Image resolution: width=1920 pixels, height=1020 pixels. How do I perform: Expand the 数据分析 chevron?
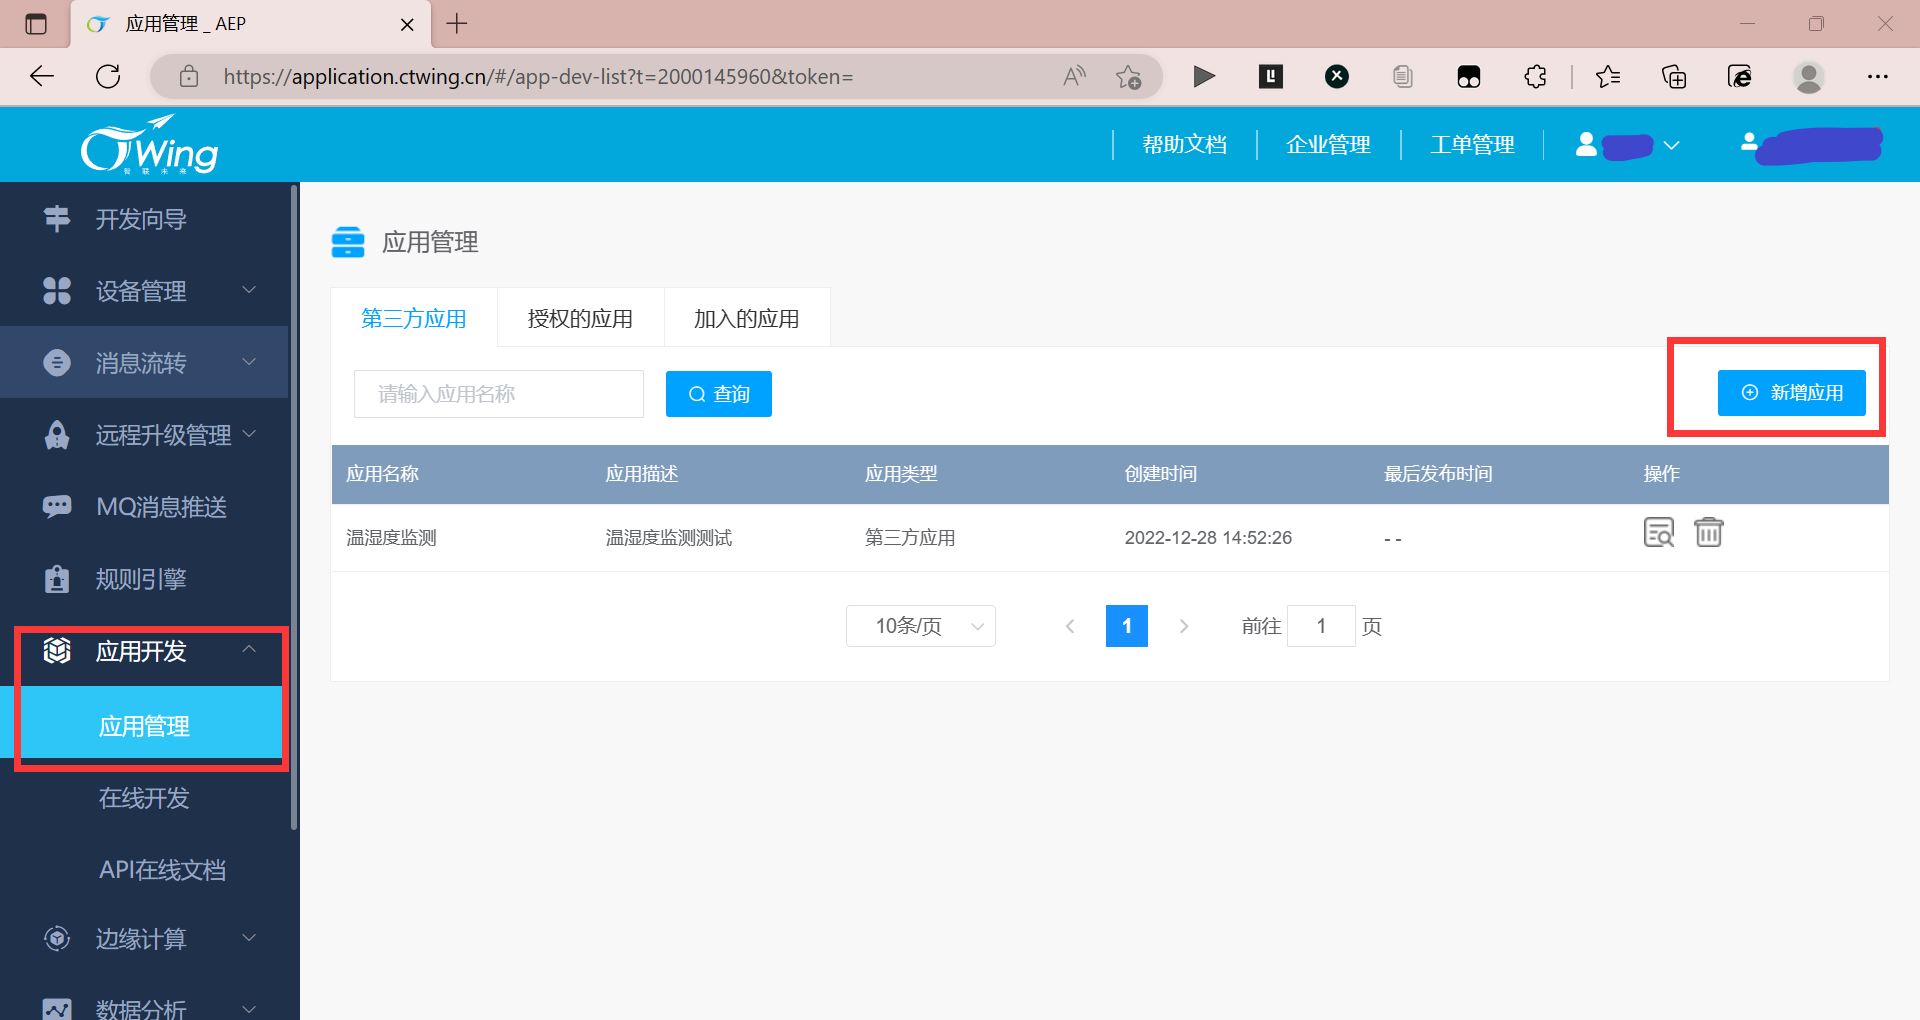(x=249, y=1008)
